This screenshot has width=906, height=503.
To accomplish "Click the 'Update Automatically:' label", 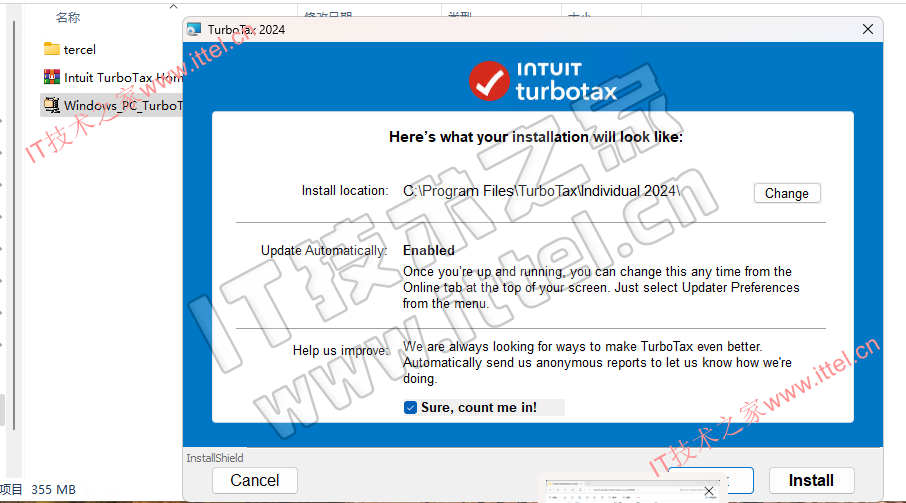I will 324,251.
